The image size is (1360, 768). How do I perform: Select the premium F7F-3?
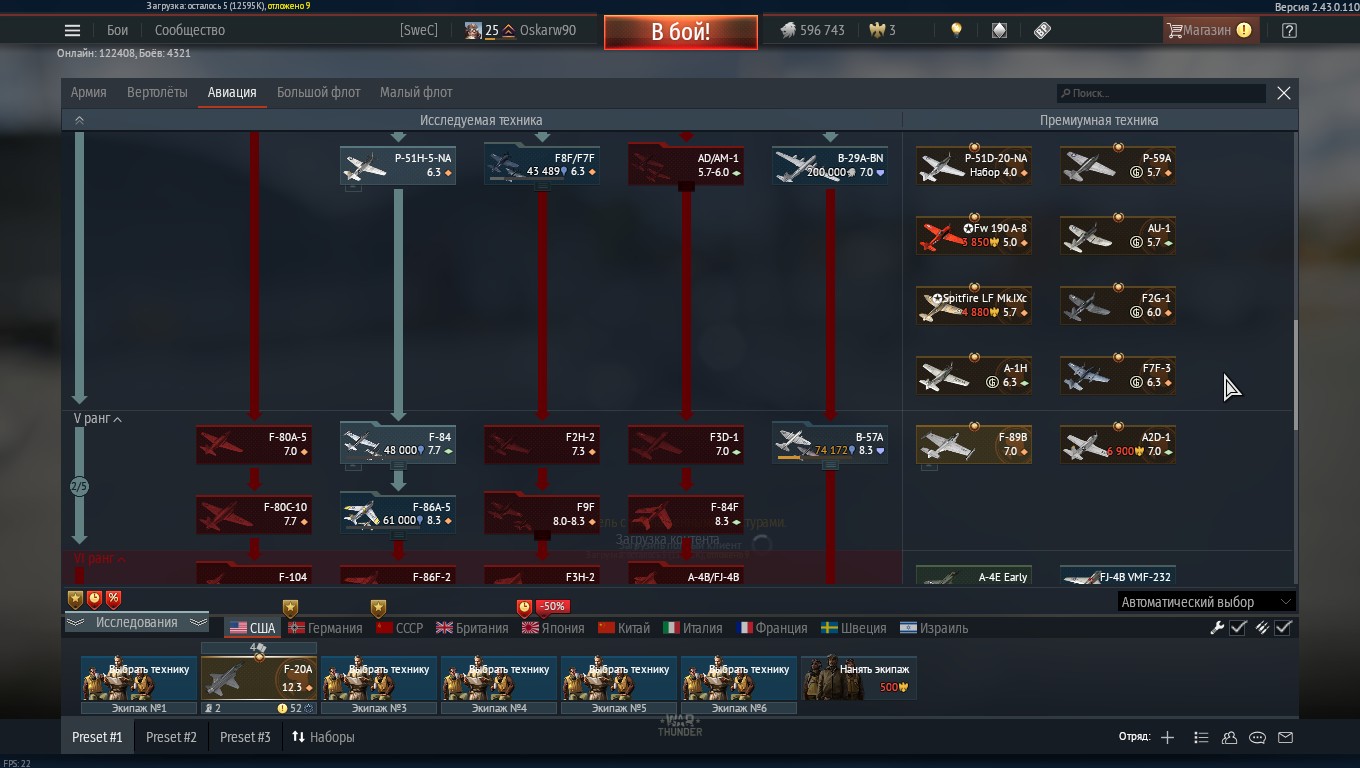pos(1118,376)
